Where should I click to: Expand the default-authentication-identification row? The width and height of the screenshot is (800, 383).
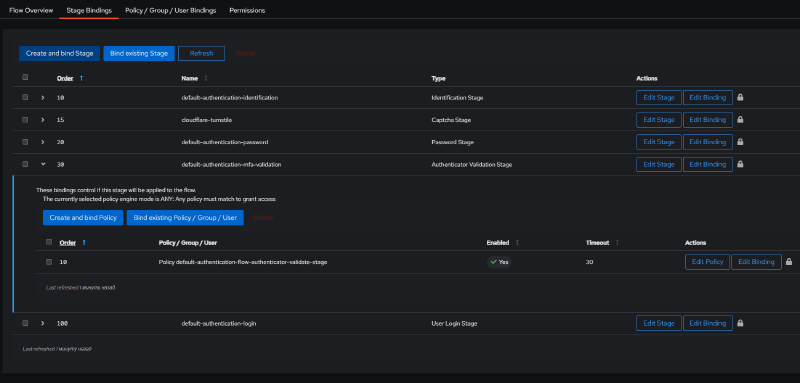(43, 97)
